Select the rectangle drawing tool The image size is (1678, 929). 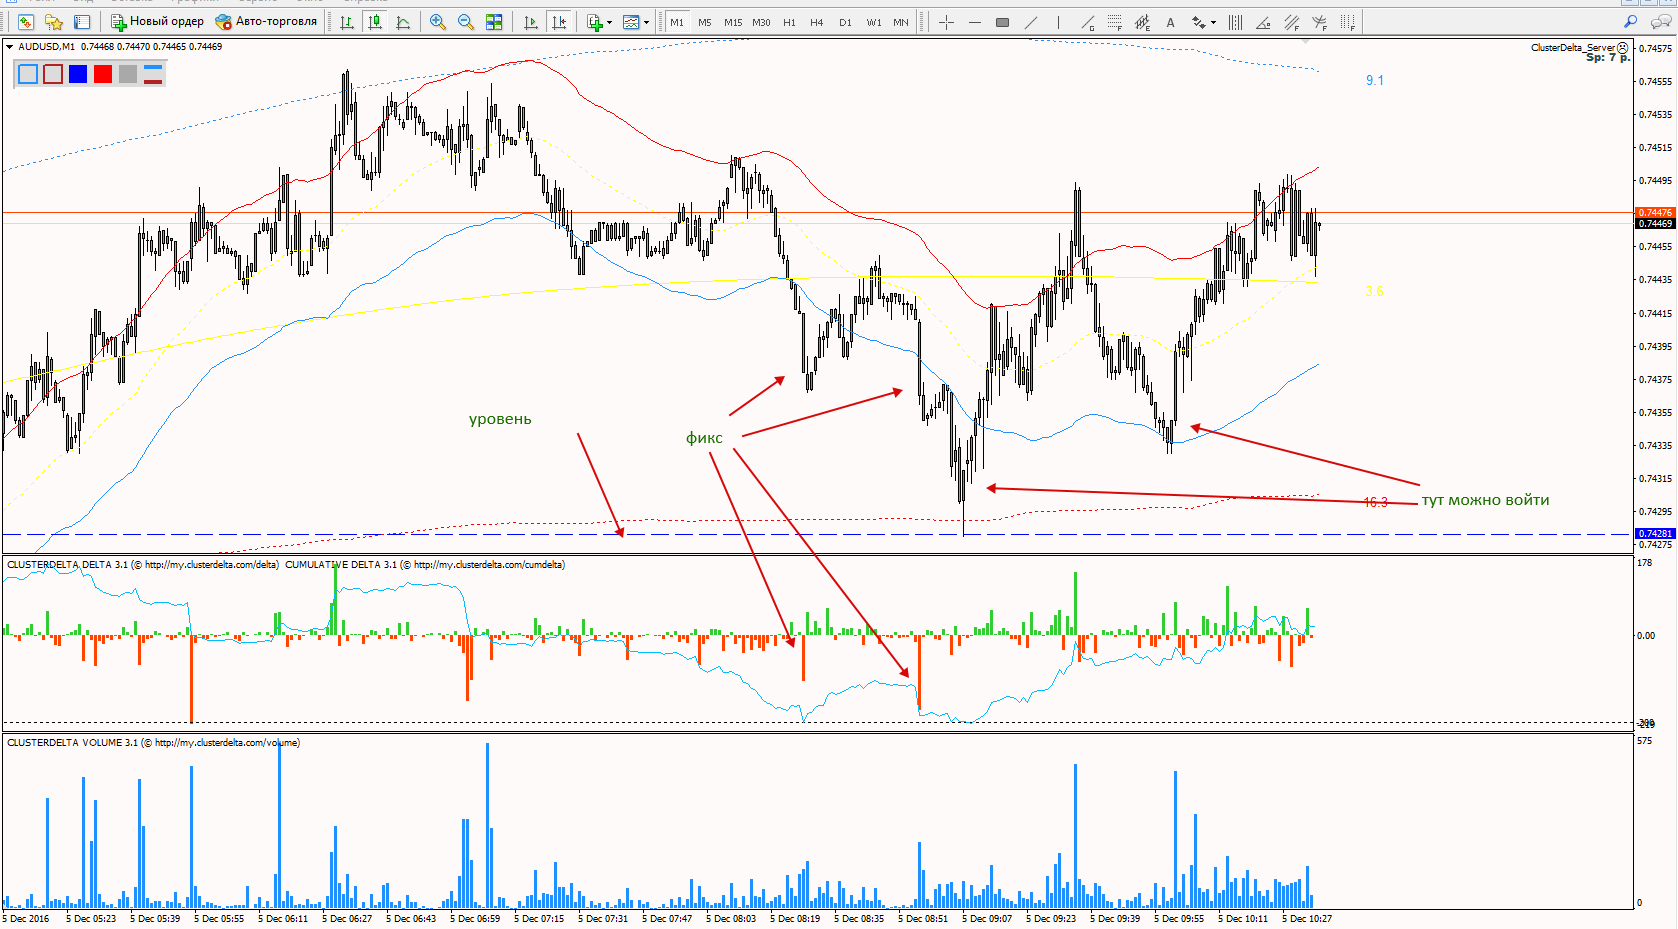(x=1002, y=21)
